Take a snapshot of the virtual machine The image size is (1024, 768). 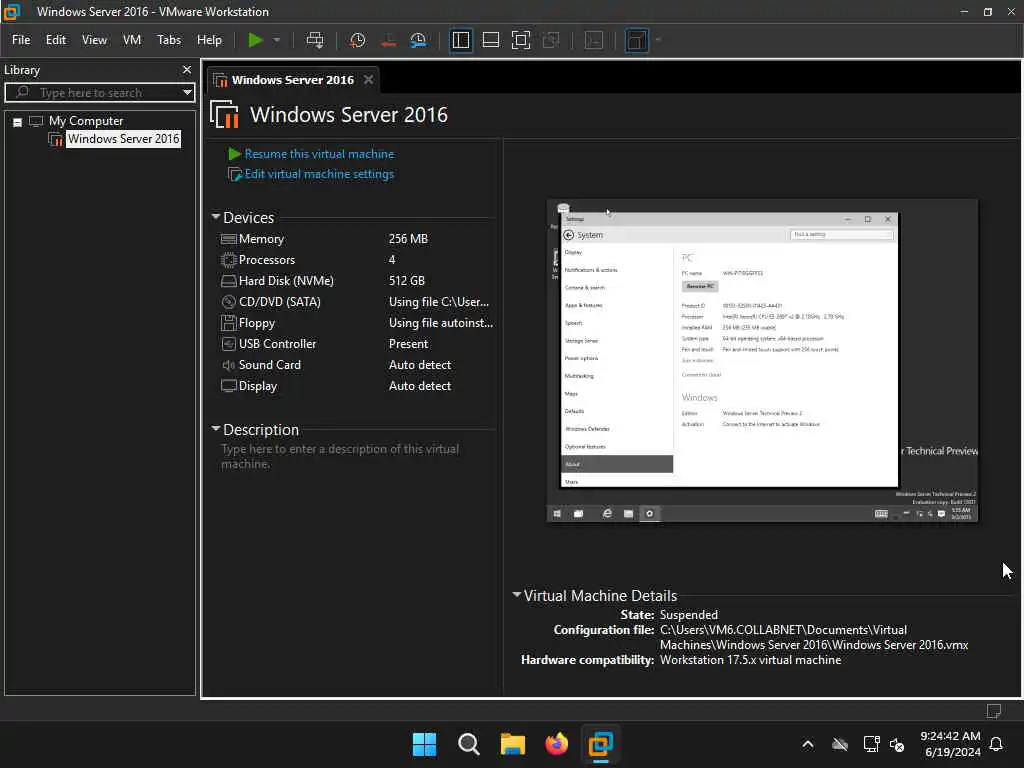point(357,40)
